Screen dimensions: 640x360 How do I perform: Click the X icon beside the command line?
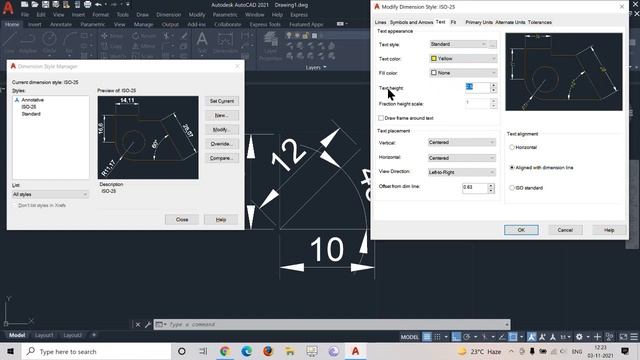(138, 324)
